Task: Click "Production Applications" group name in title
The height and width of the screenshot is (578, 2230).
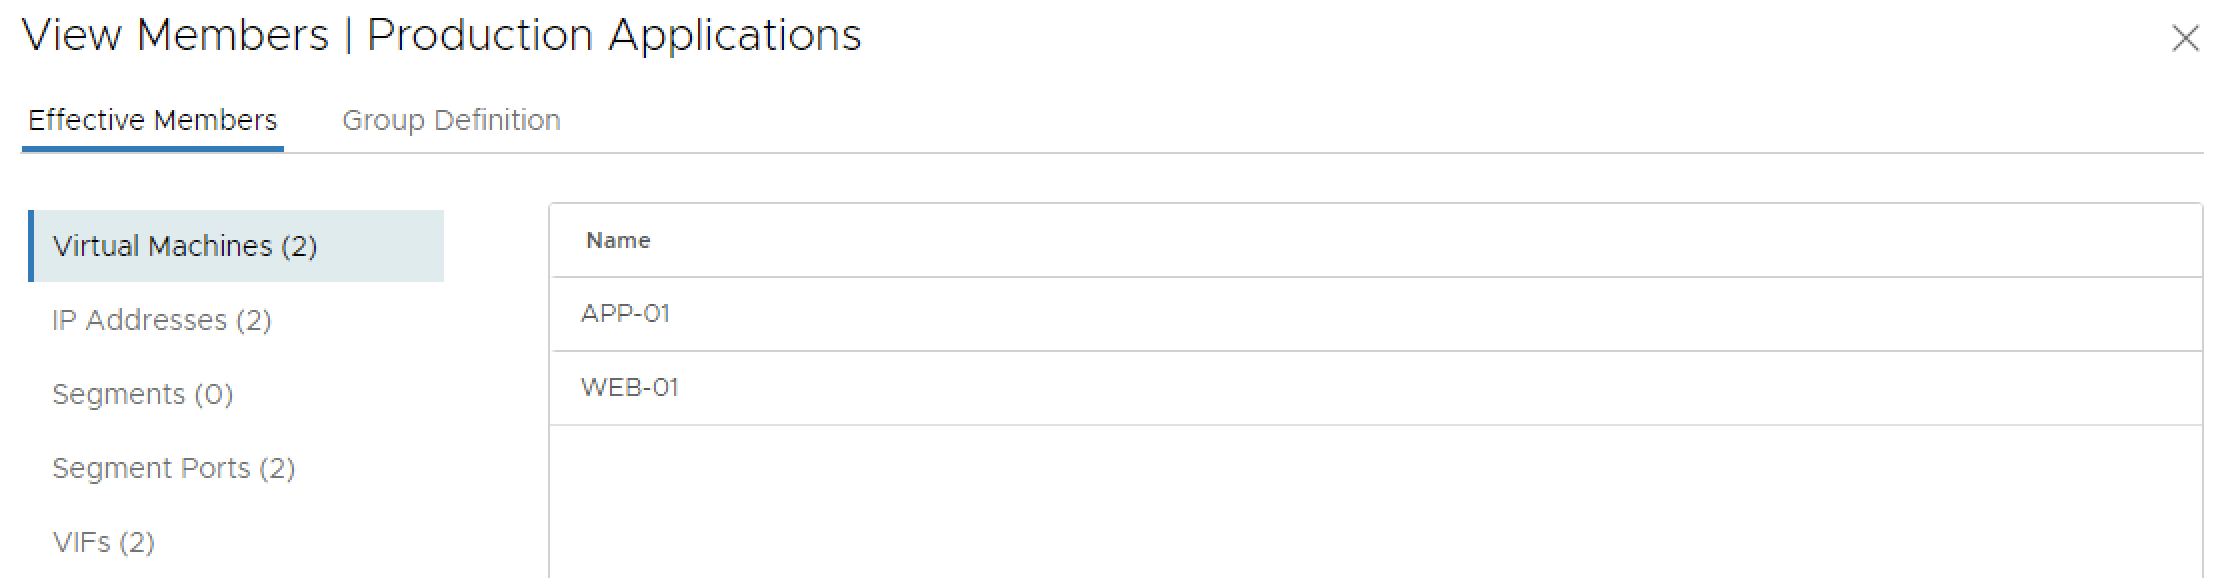Action: (614, 36)
